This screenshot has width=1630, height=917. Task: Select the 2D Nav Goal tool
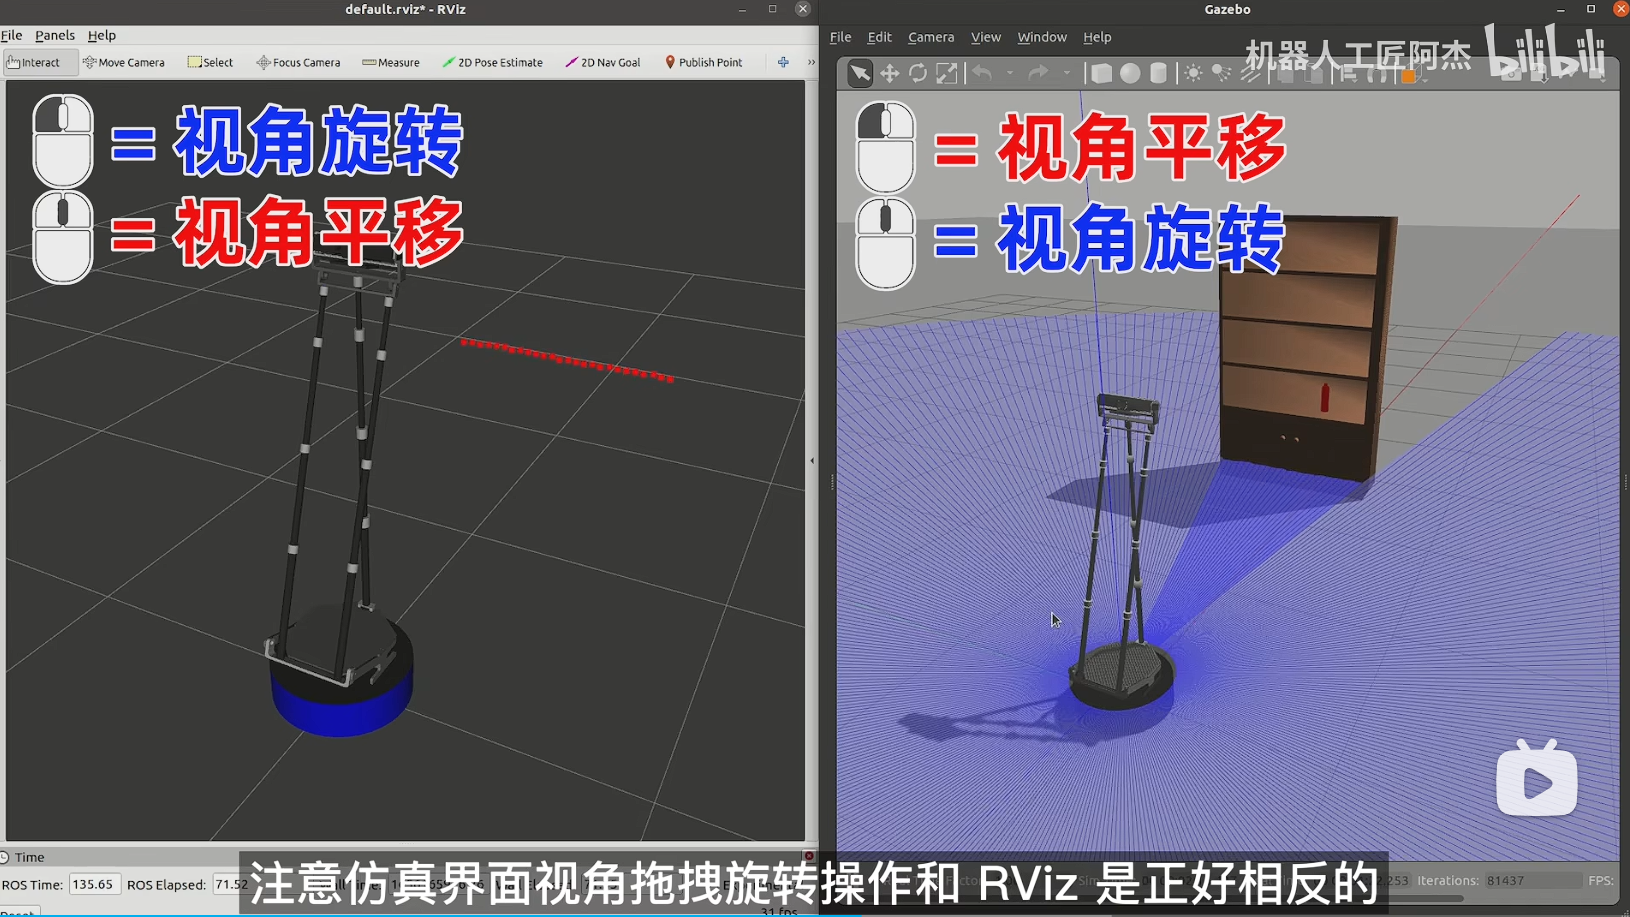(603, 62)
